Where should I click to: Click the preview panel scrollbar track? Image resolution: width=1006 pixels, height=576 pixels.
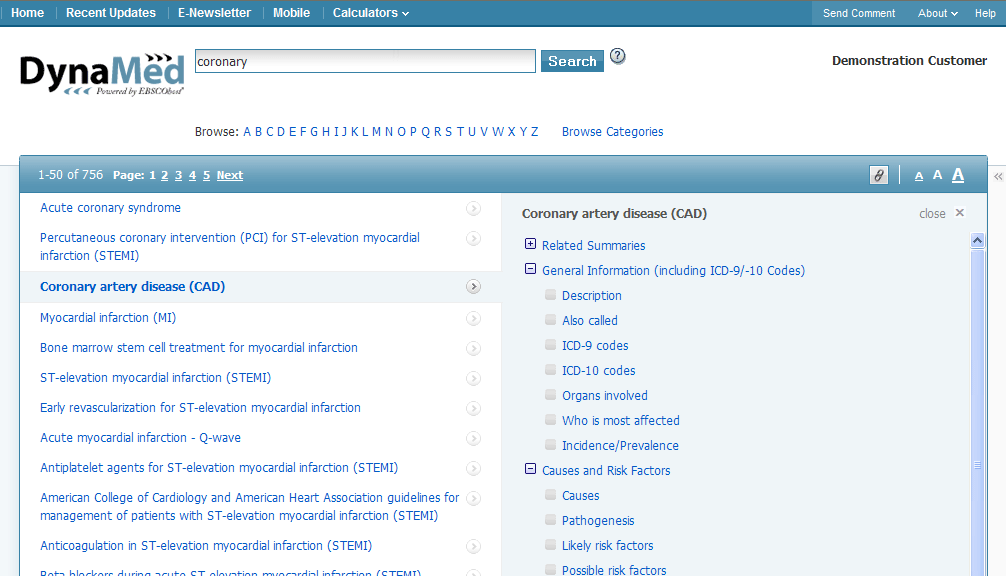pyautogui.click(x=977, y=412)
